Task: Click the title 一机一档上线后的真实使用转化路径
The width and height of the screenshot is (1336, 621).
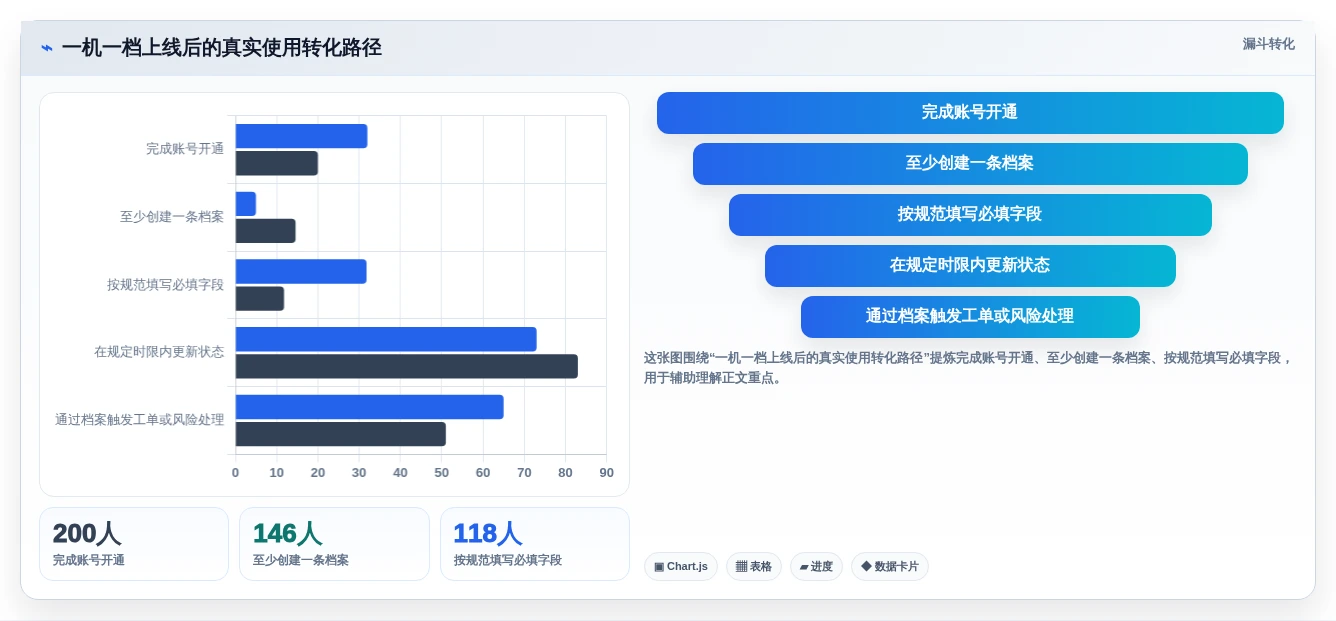Action: (221, 47)
